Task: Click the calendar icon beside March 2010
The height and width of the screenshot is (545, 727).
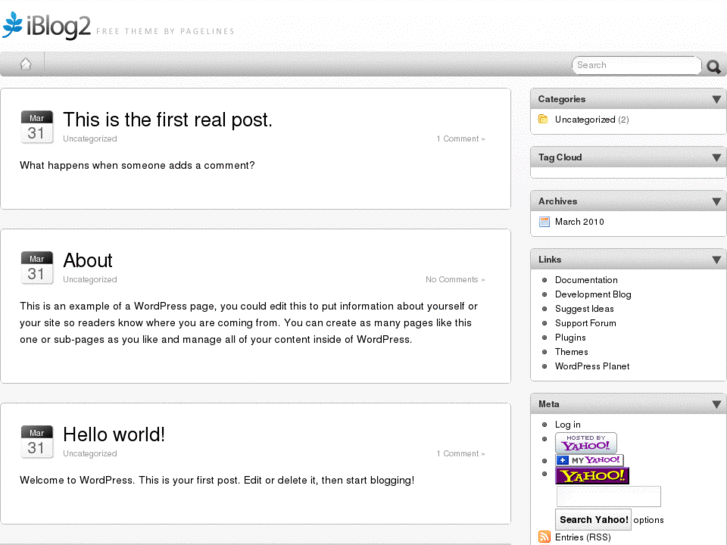Action: [x=544, y=222]
